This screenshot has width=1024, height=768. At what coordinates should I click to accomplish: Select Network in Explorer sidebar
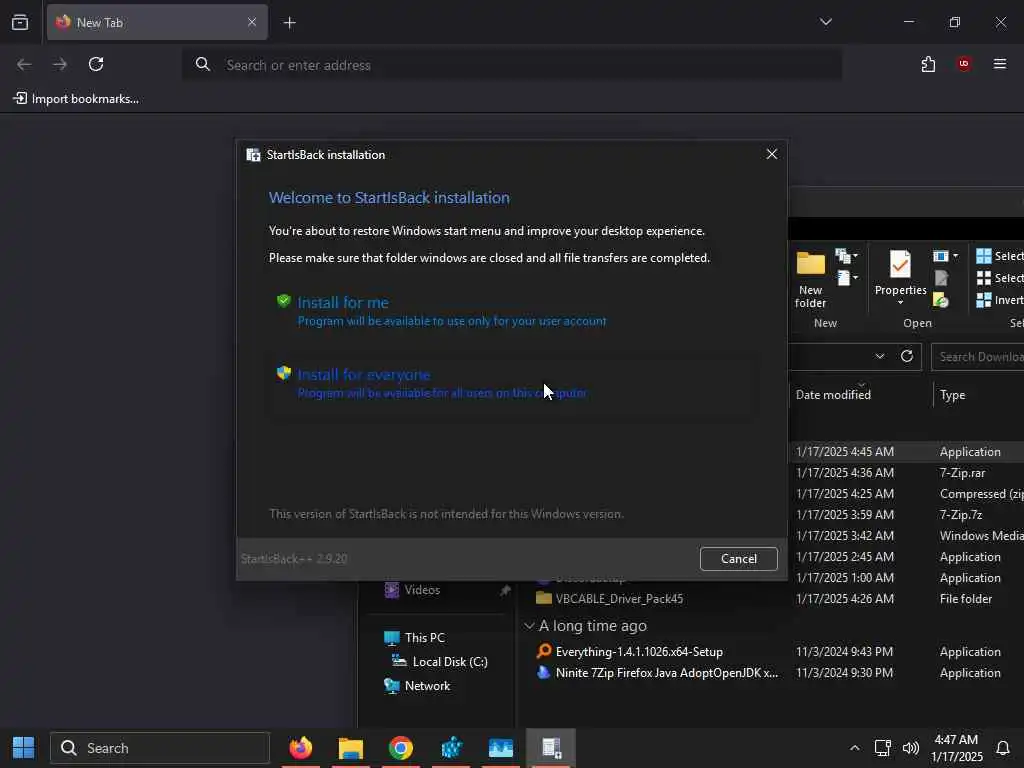coord(427,686)
